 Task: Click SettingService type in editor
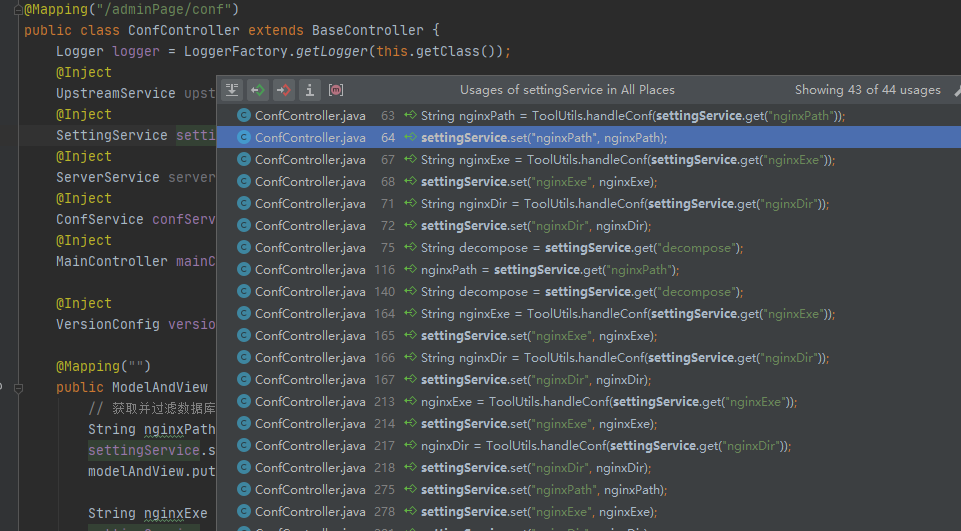tap(112, 135)
